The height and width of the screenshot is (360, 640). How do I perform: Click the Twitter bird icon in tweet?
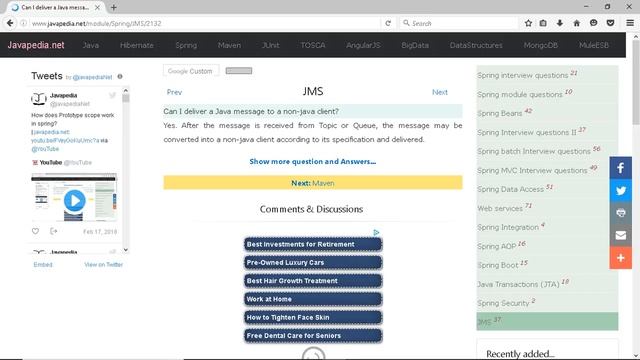(x=112, y=96)
